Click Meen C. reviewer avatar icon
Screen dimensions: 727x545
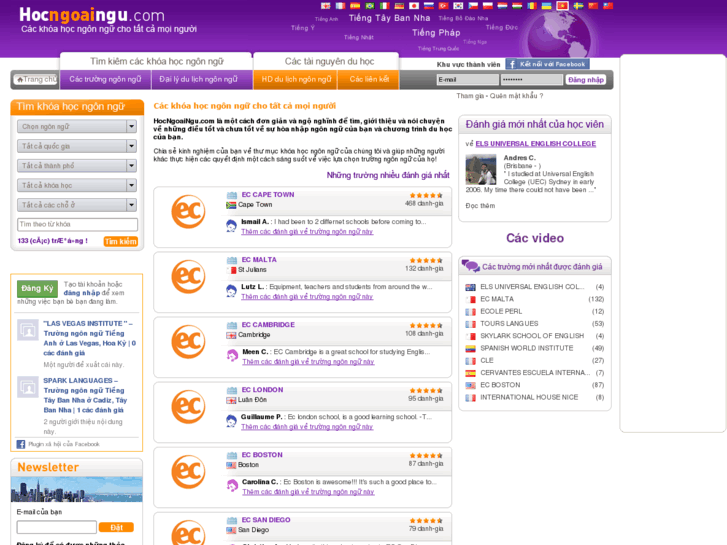pyautogui.click(x=232, y=356)
